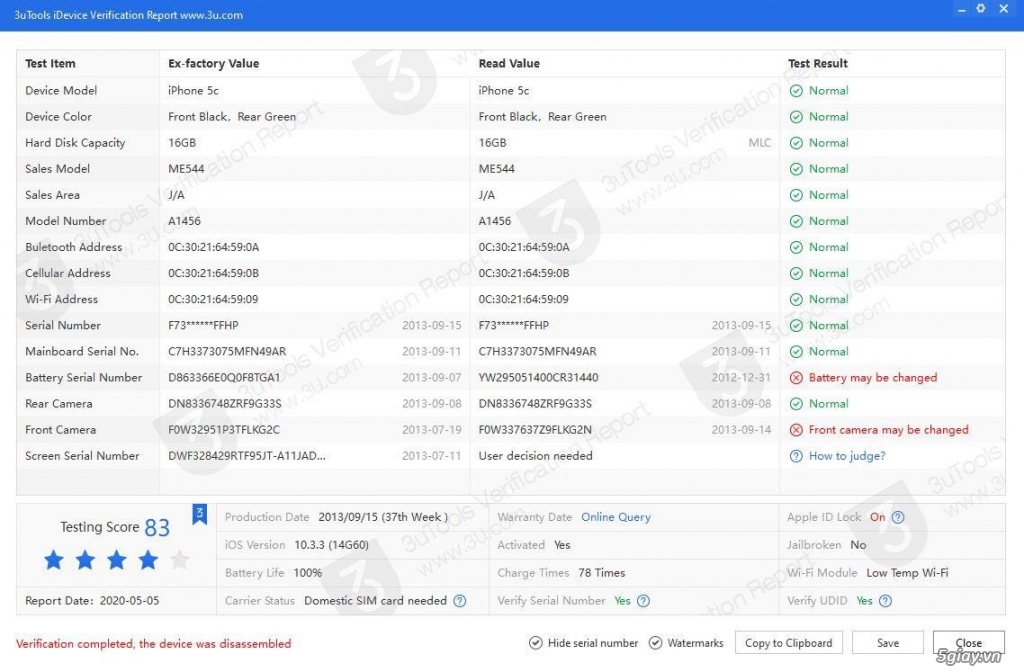Click red X icon for Battery changed
The image size is (1024, 672).
point(796,378)
